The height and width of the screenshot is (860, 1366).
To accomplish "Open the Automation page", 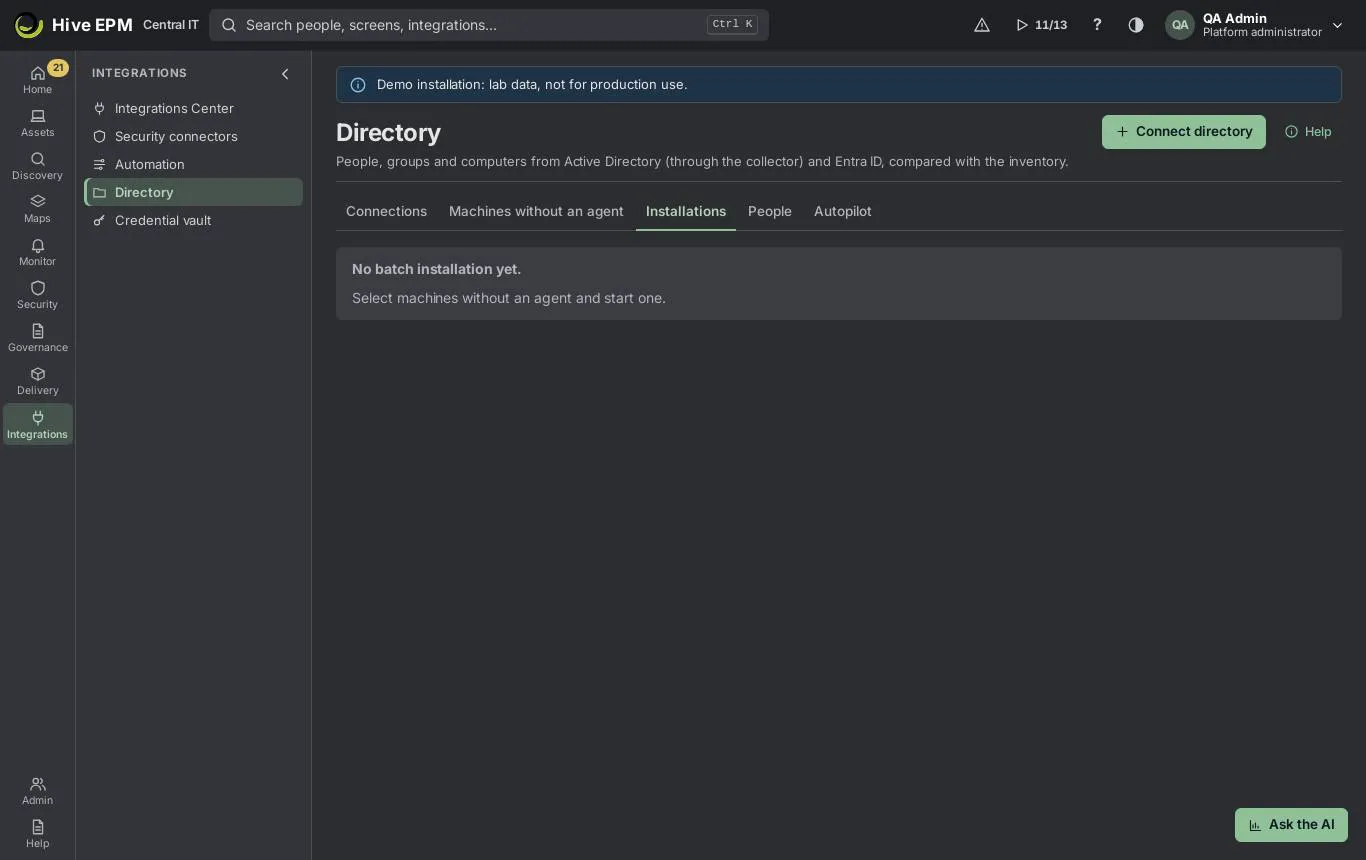I will tap(193, 164).
